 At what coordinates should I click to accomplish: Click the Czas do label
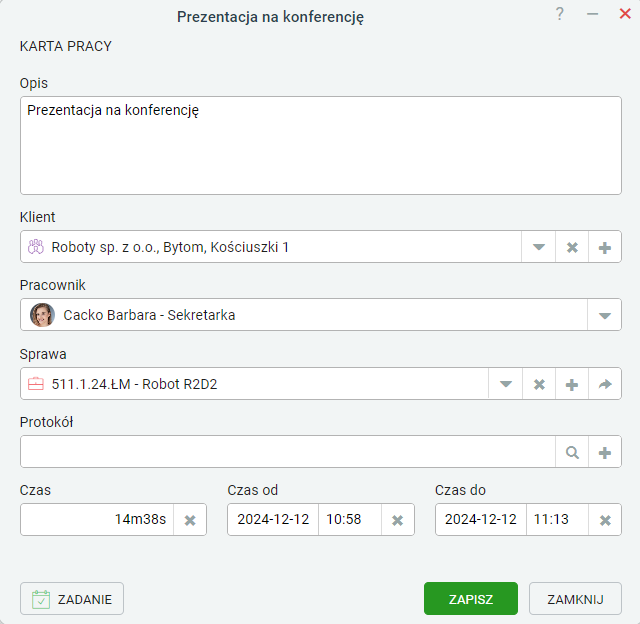[x=460, y=490]
